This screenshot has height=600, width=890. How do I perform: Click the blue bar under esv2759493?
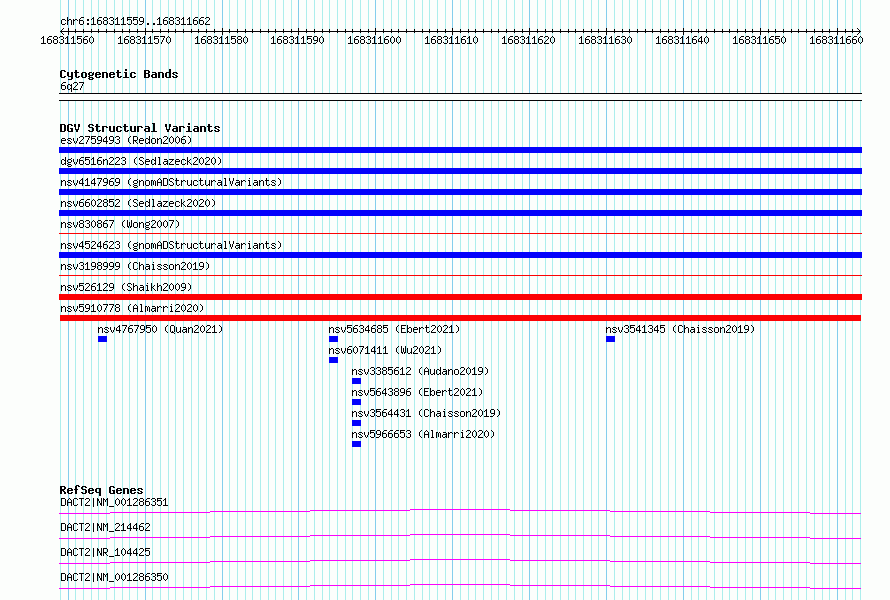(x=460, y=150)
